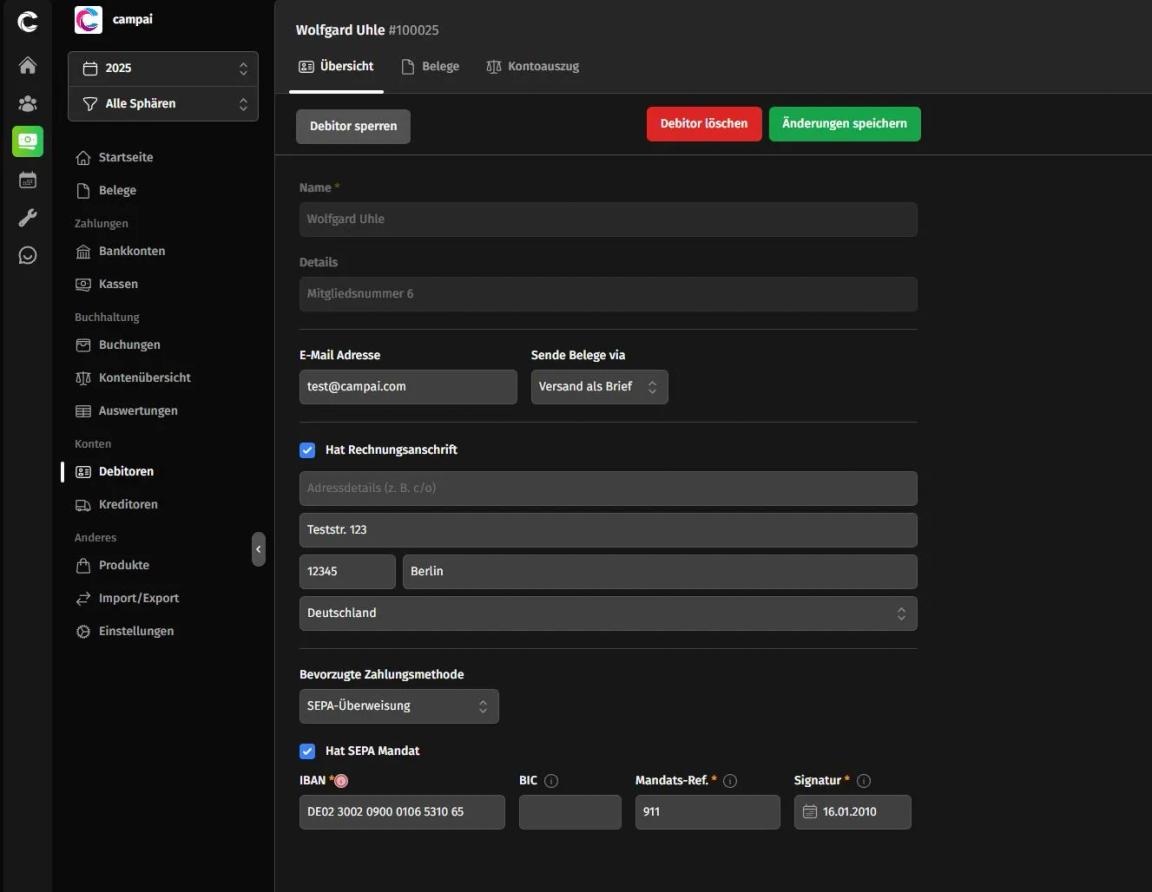Viewport: 1152px width, 892px height.
Task: Open the calendar icon in Signatur field
Action: pos(810,812)
